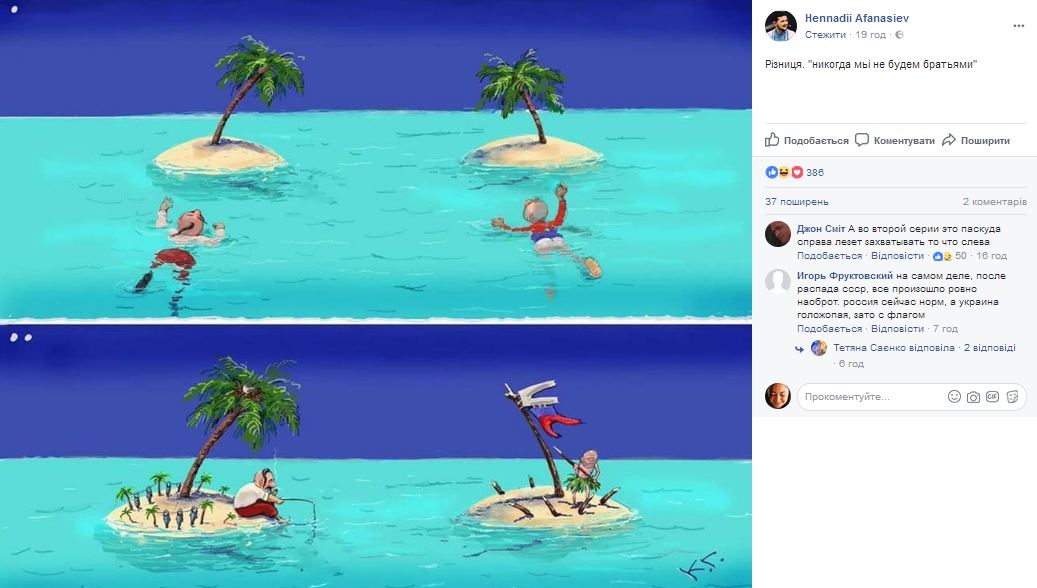Click Hennadii Afanasiev's profile picture thumbnail
The width and height of the screenshot is (1037, 588).
pyautogui.click(x=781, y=26)
